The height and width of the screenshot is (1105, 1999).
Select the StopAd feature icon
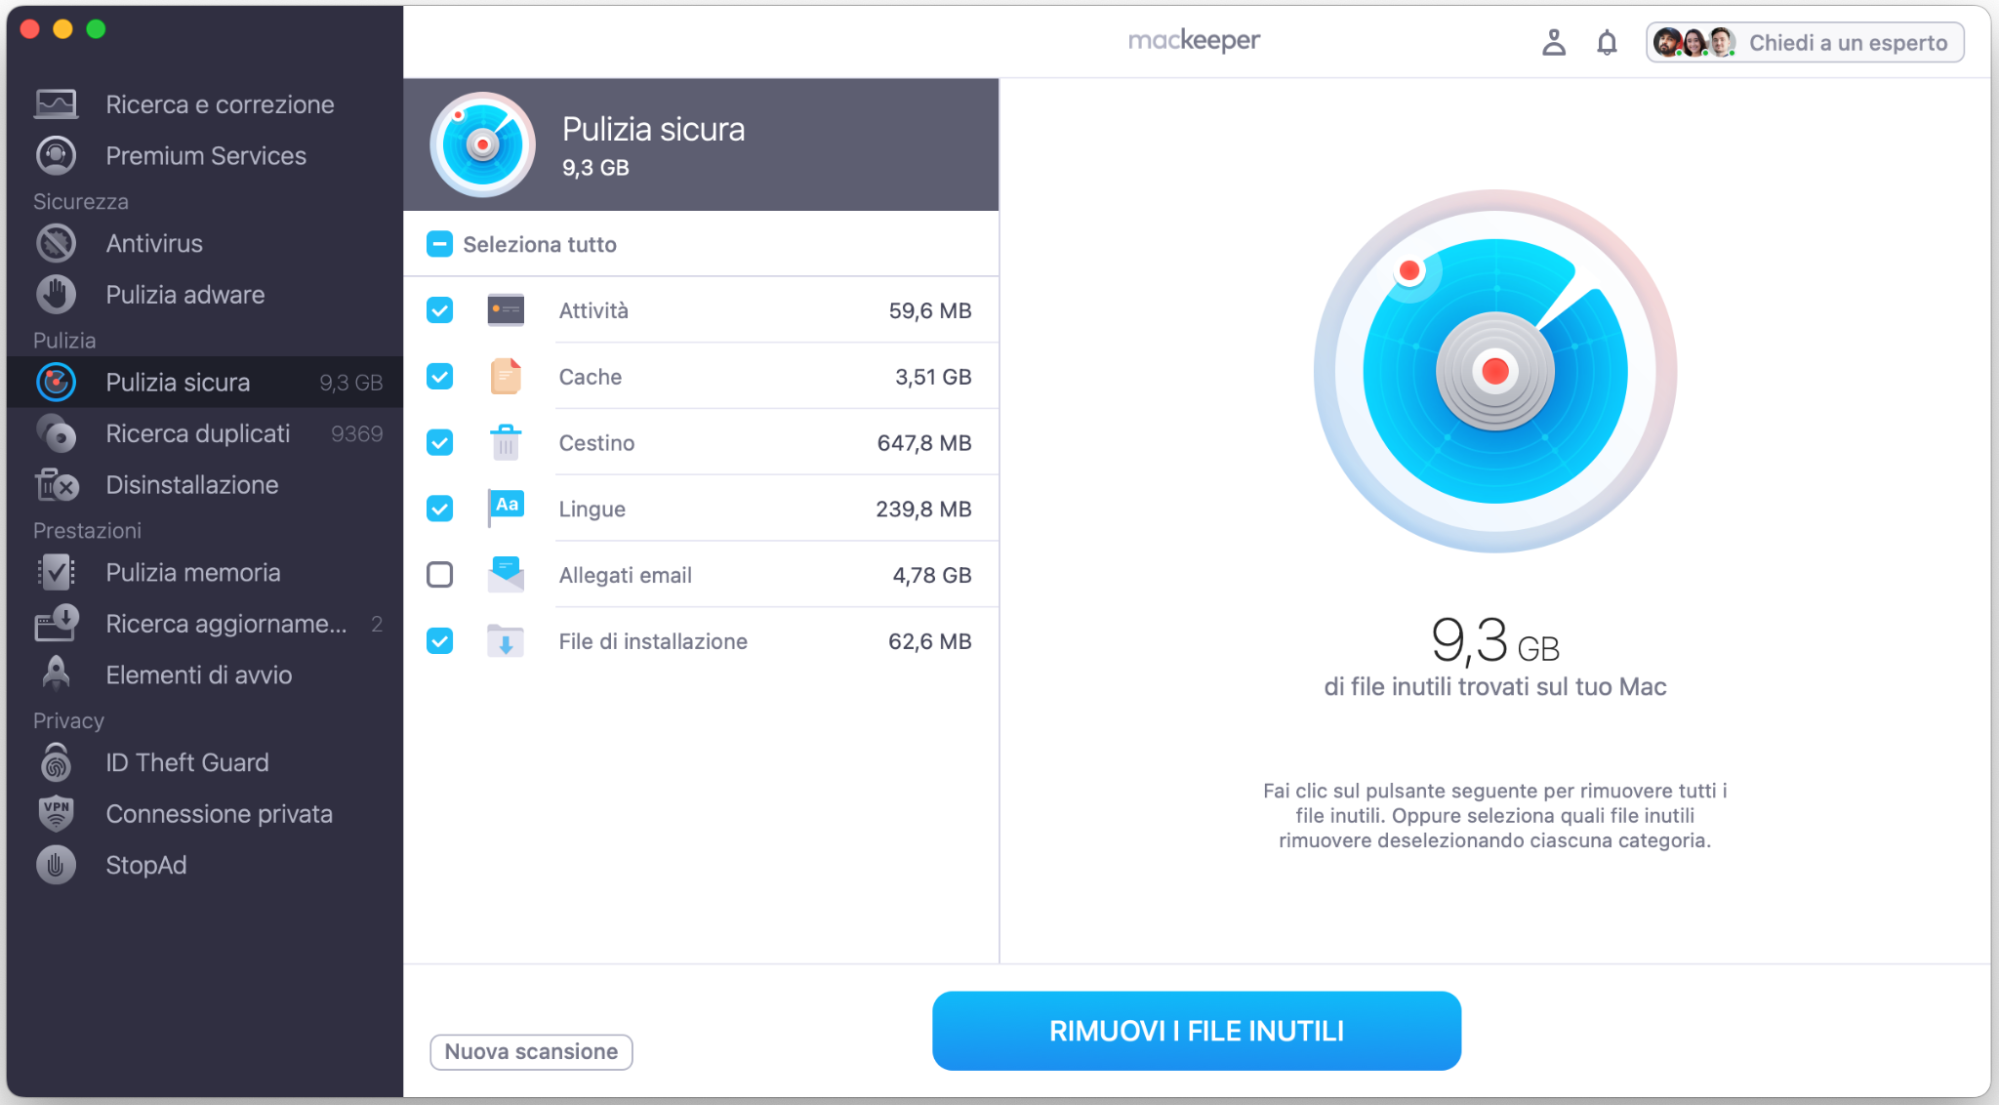(x=56, y=864)
